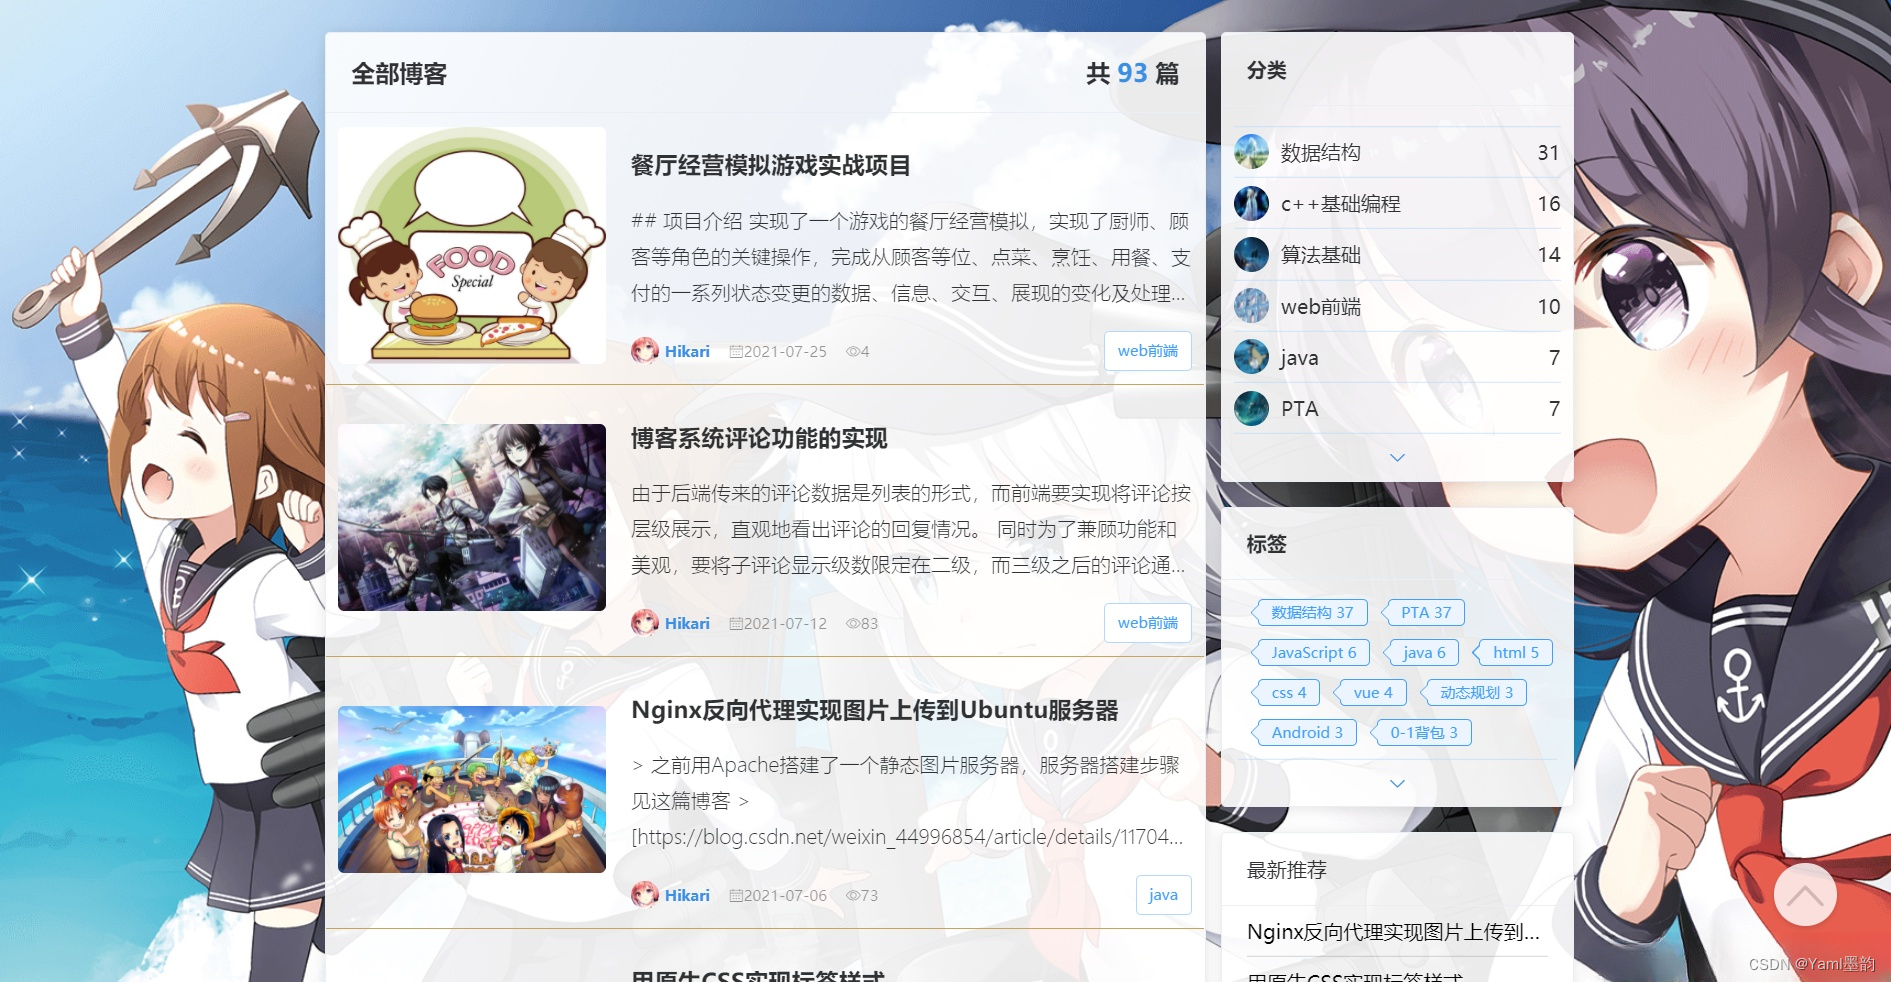Click java tag on Nginx post
This screenshot has height=982, width=1891.
coord(1163,895)
